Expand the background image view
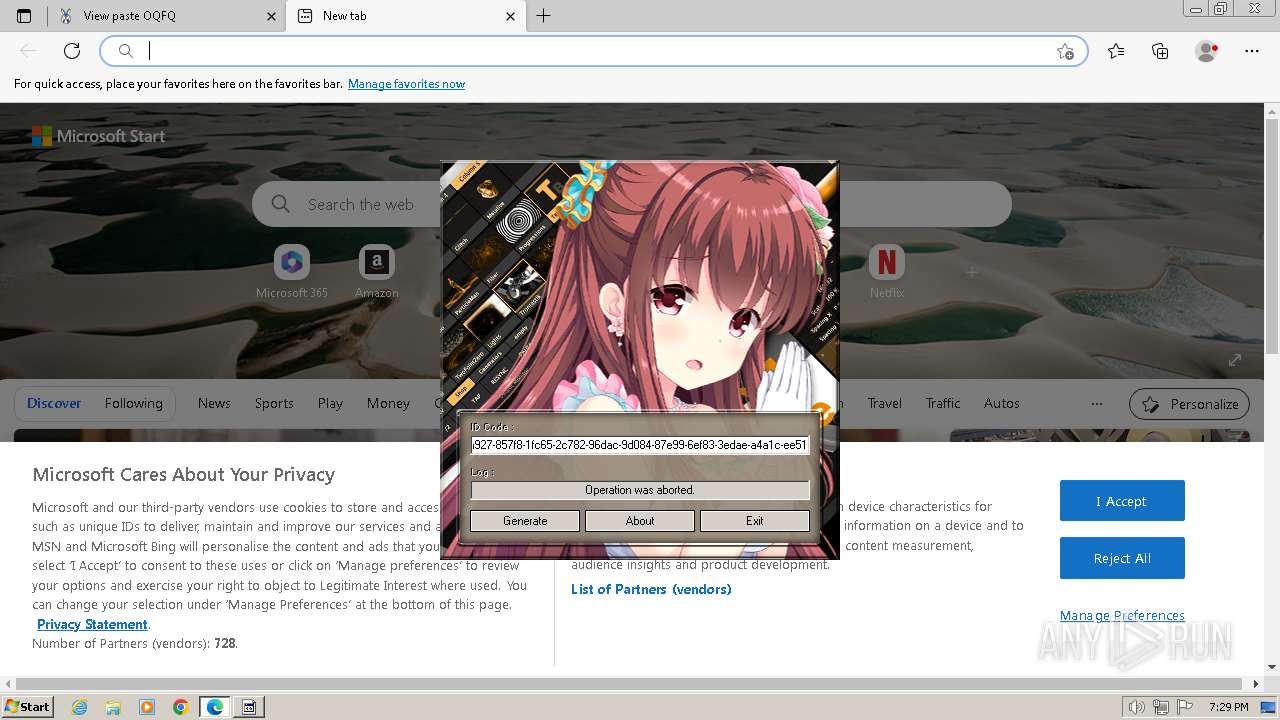This screenshot has height=720, width=1280. point(1235,360)
